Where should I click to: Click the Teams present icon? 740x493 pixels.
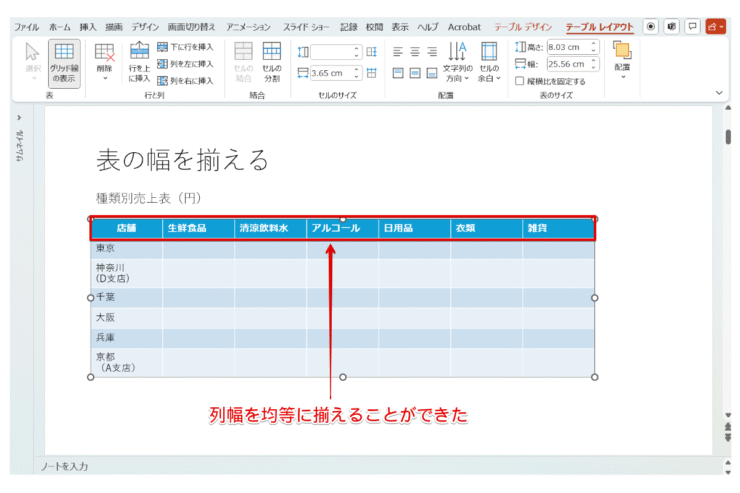click(x=672, y=26)
